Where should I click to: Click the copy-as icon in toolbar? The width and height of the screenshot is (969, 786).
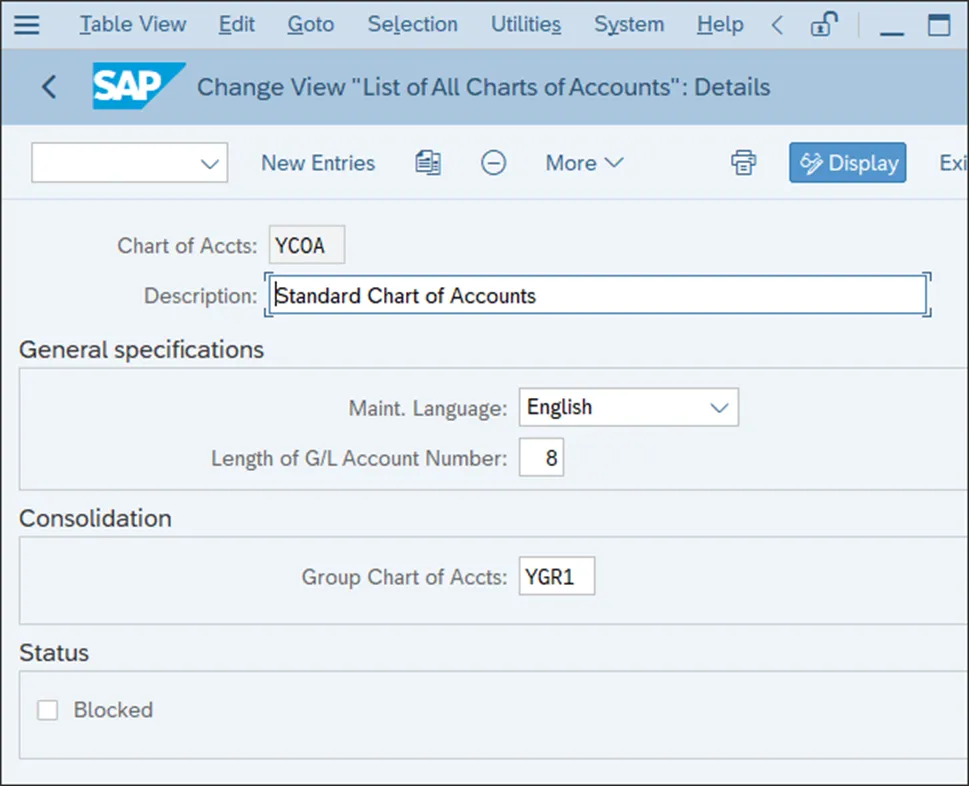[x=428, y=163]
